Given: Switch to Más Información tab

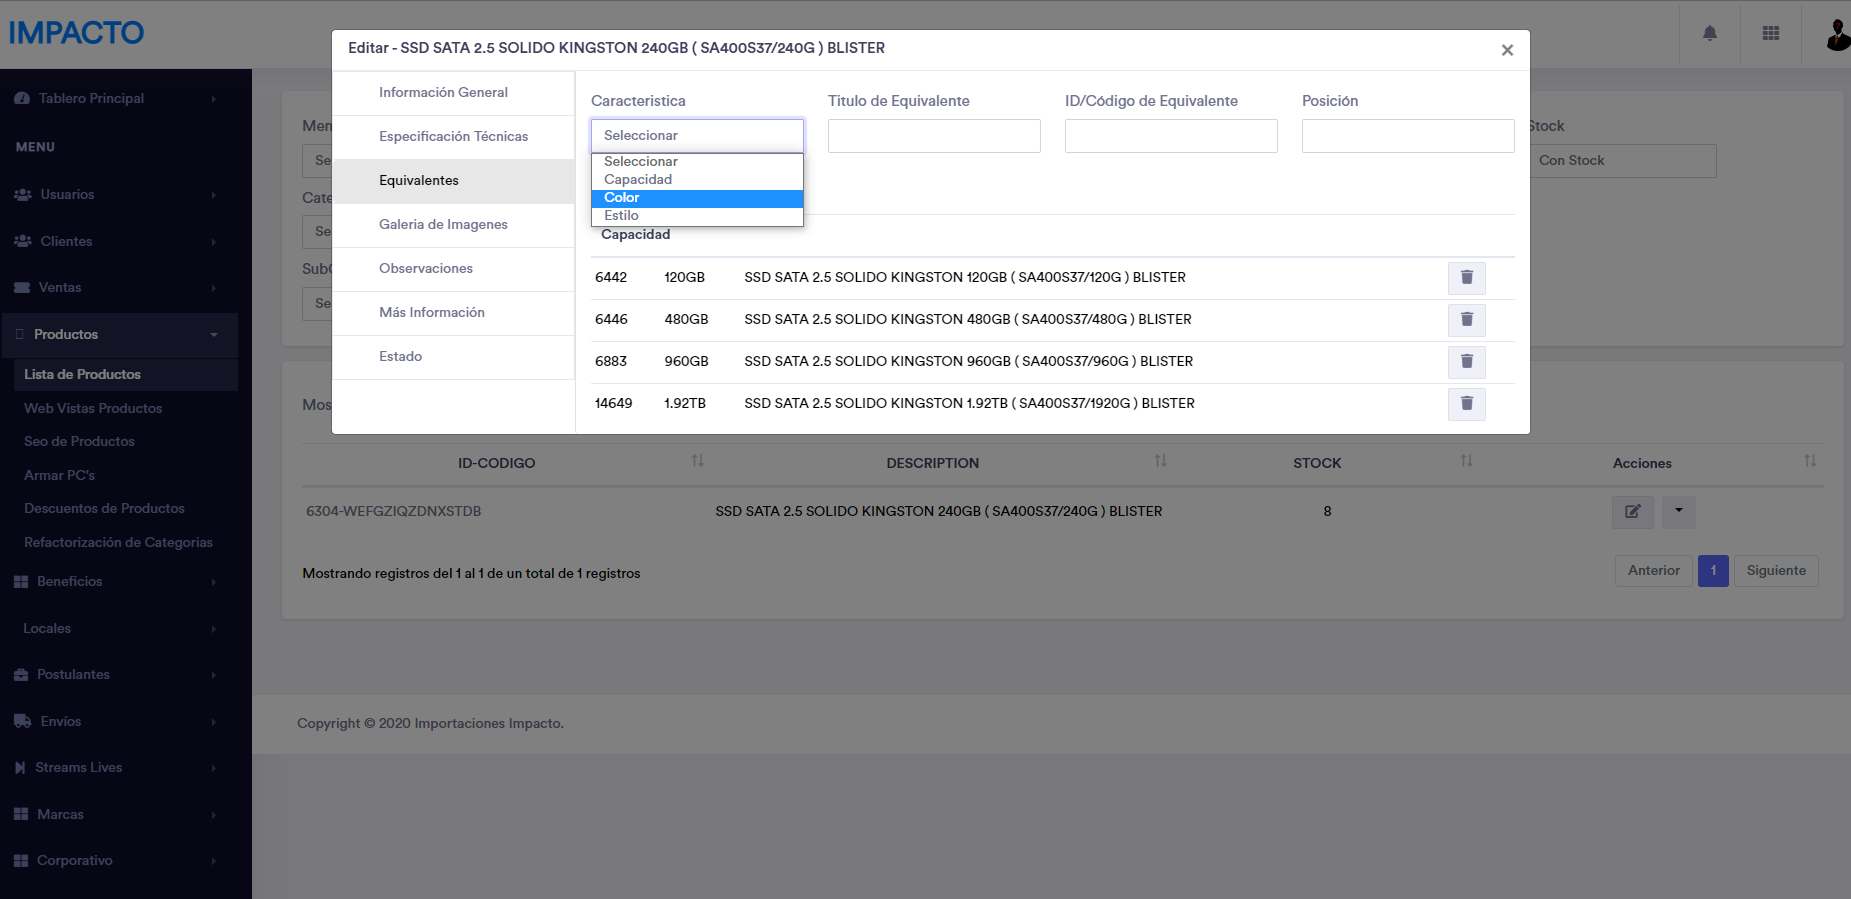Looking at the screenshot, I should pos(453,313).
